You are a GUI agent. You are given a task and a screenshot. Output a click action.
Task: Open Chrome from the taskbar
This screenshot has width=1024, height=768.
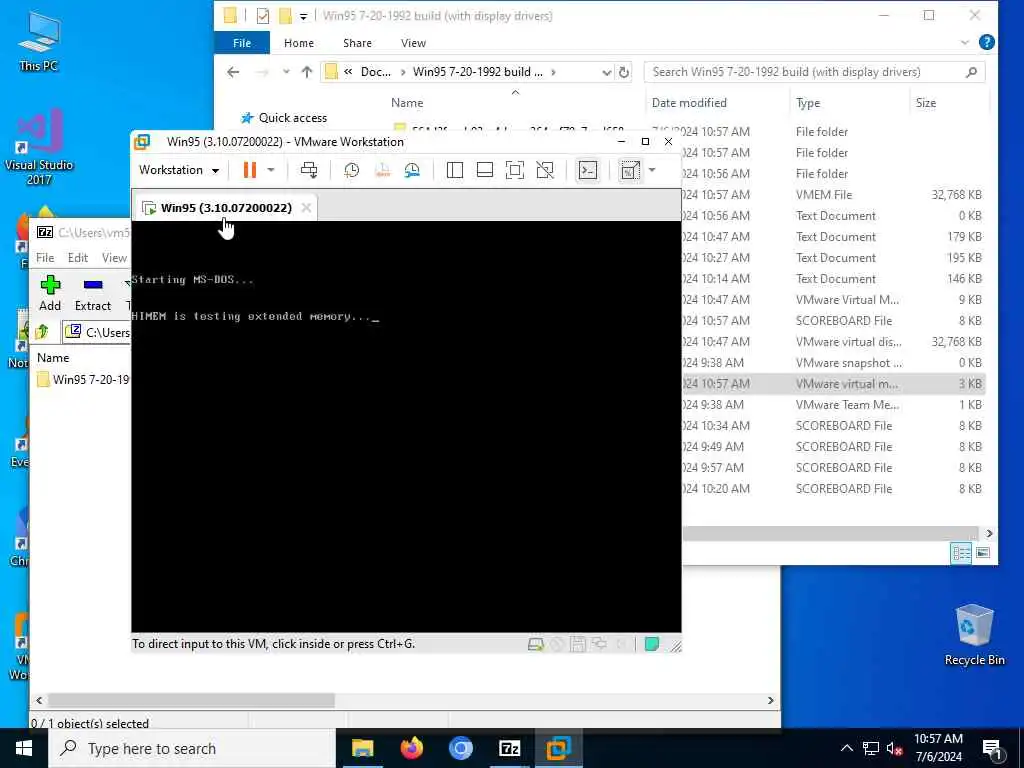coord(460,748)
